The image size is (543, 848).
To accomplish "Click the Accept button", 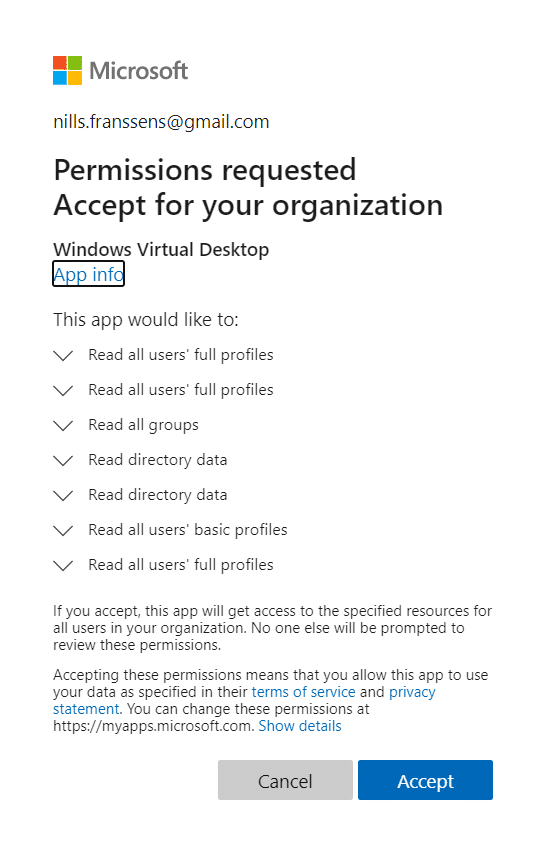I will coord(425,780).
